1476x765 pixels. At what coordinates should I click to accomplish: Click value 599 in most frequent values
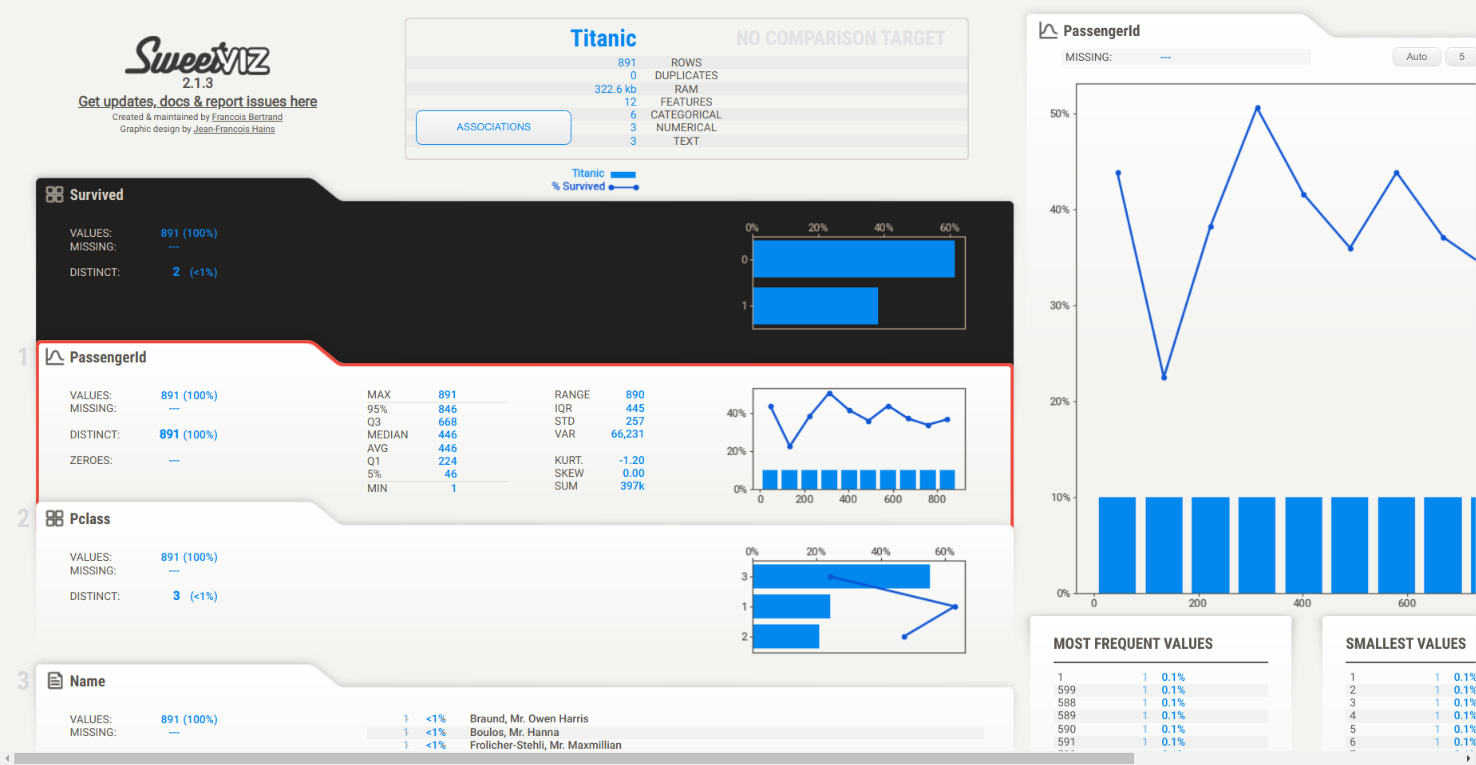point(1066,690)
